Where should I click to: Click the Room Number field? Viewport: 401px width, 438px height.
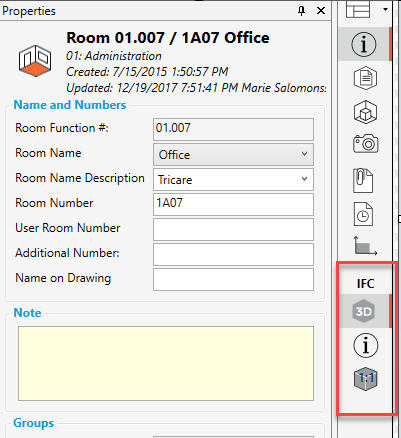233,204
